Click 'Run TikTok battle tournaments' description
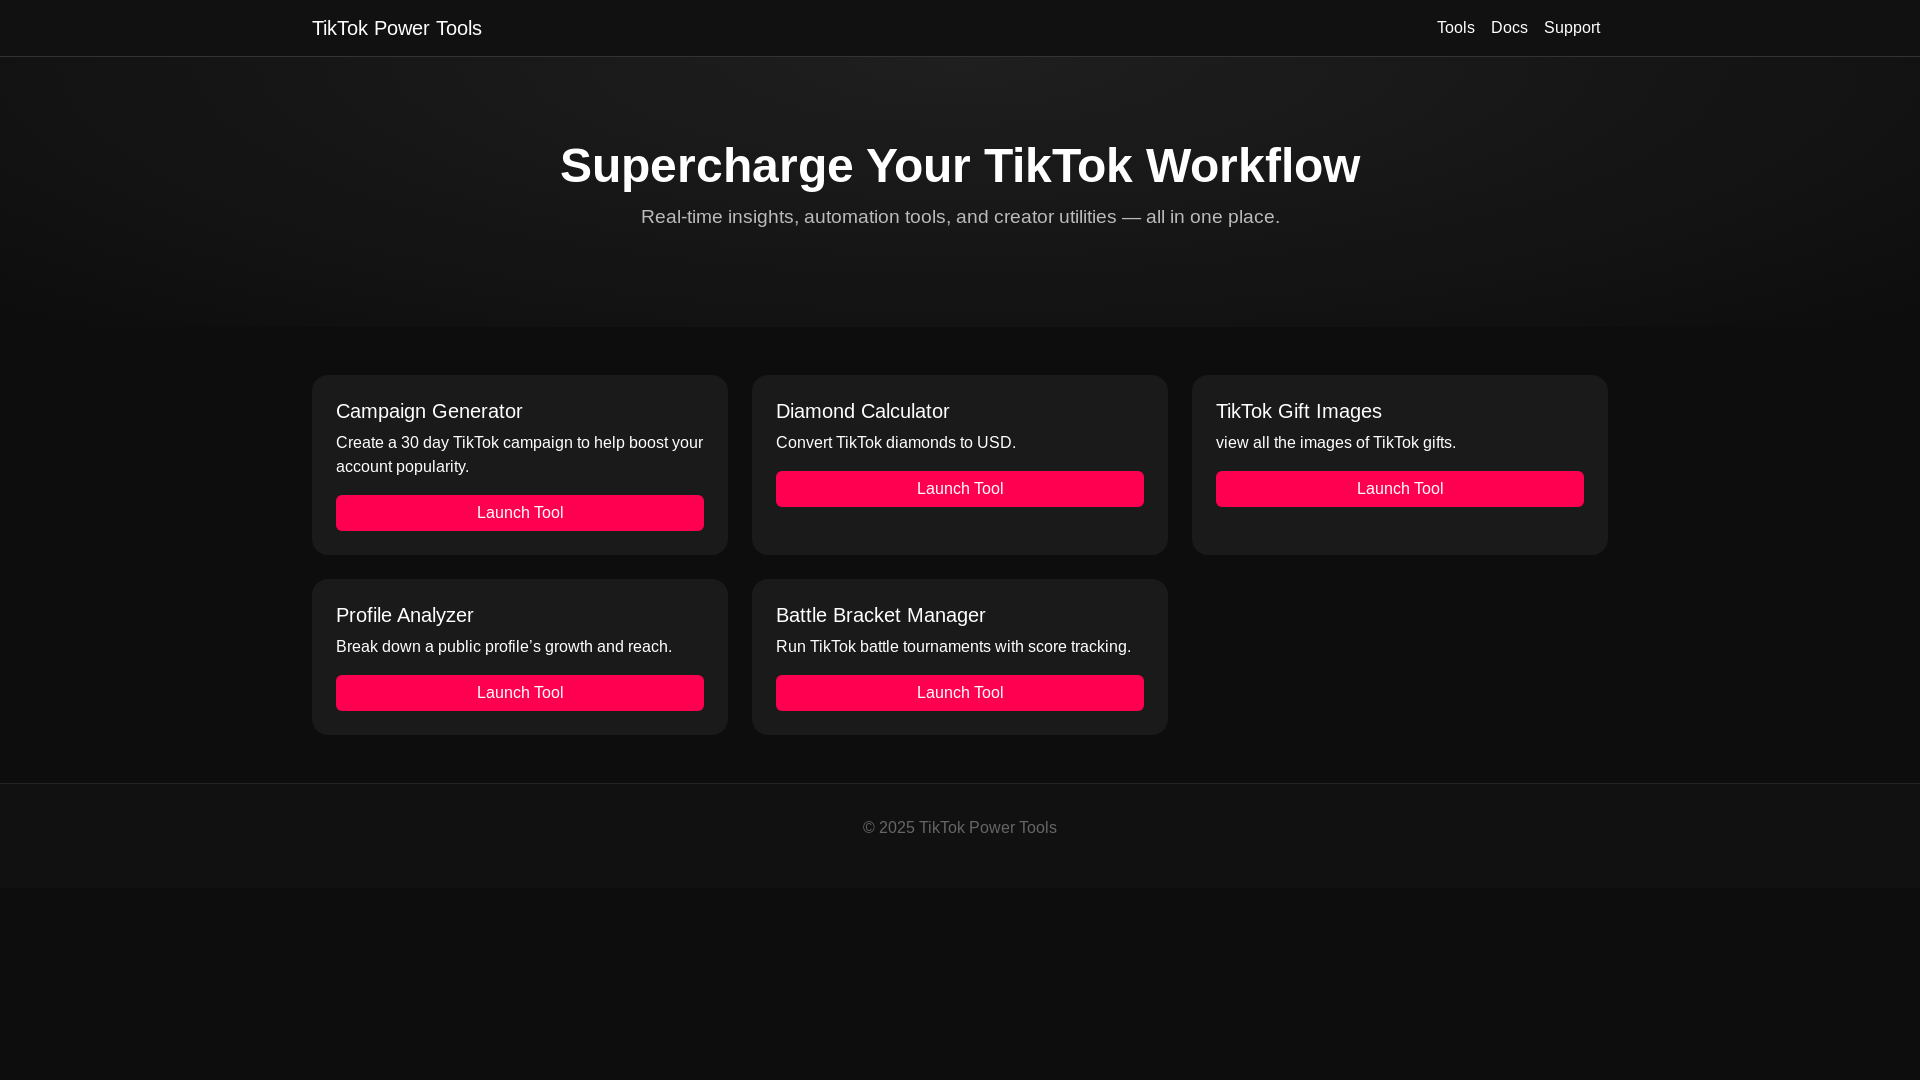This screenshot has height=1080, width=1920. 953,647
